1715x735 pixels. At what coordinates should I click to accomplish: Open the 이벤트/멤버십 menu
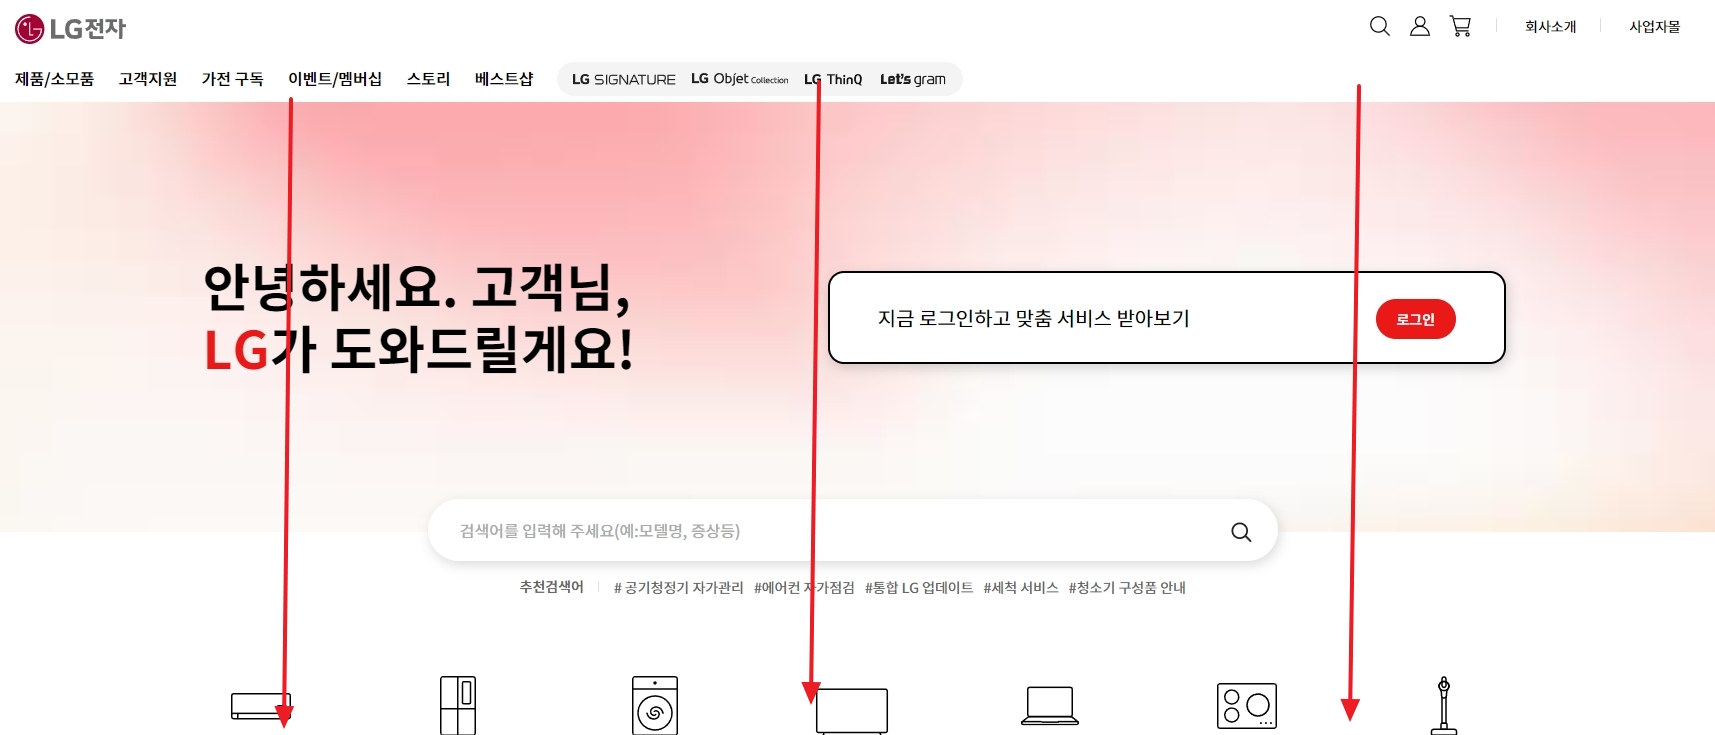pos(335,79)
